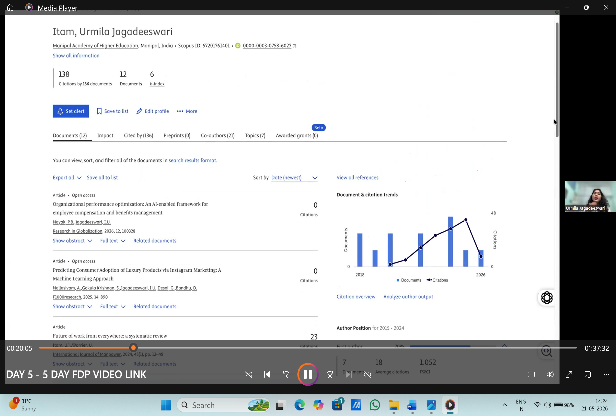Go to the previous track
The image size is (616, 416).
(267, 375)
